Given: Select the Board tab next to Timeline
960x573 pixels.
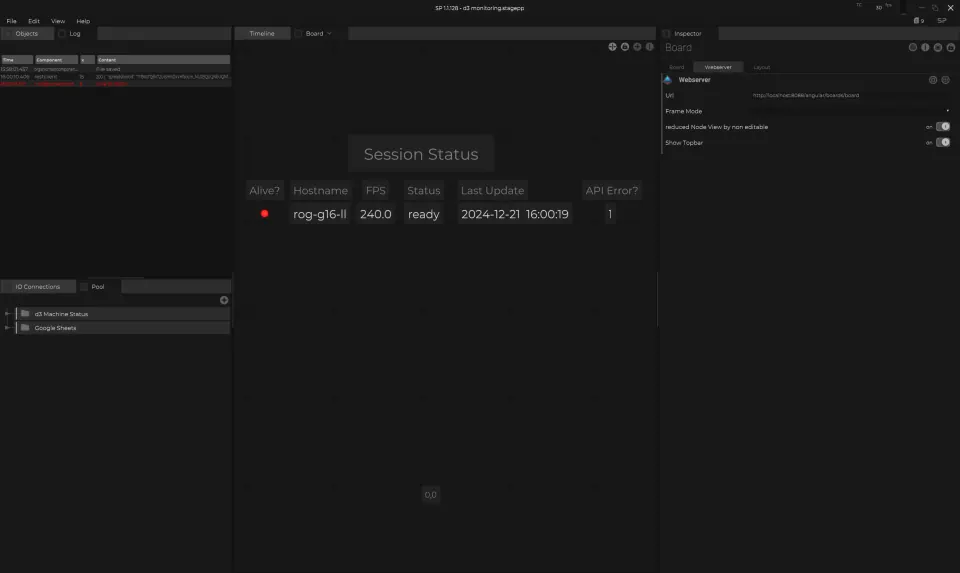Looking at the screenshot, I should coord(314,34).
